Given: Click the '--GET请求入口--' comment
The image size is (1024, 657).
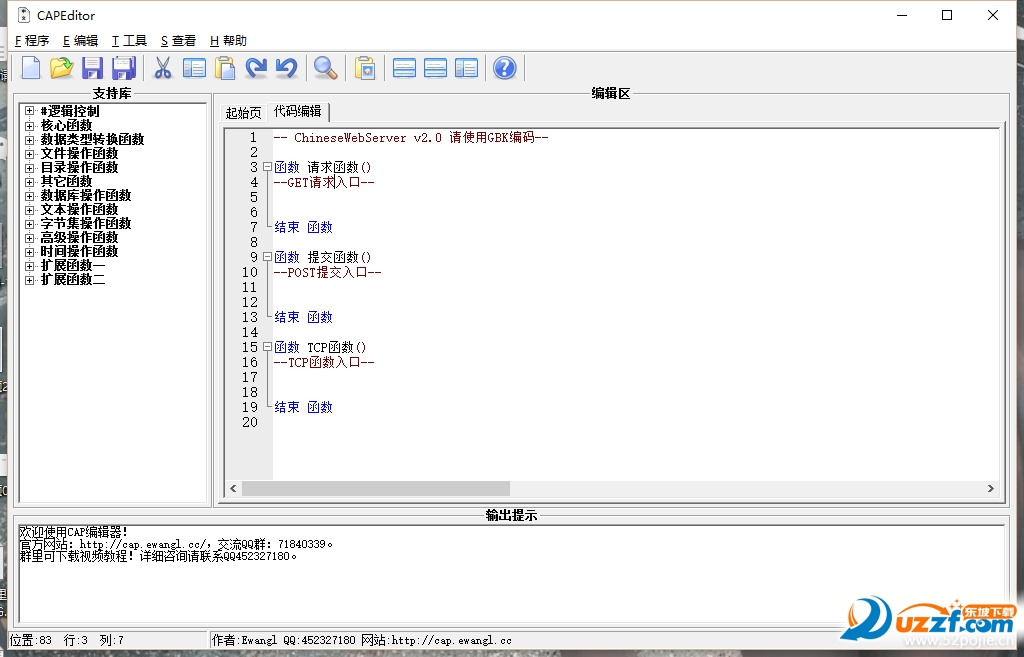Looking at the screenshot, I should pyautogui.click(x=324, y=183).
